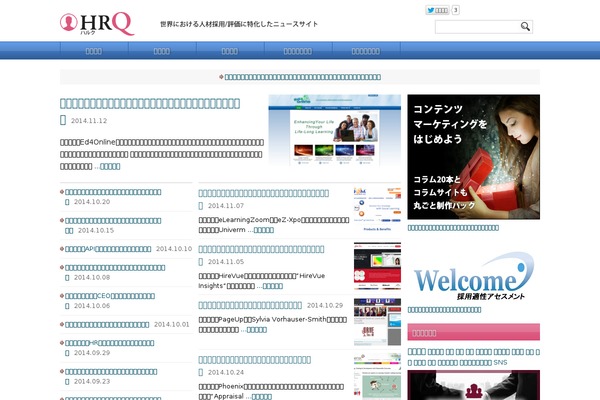Open the article headline dated 2014.11.07

point(263,193)
